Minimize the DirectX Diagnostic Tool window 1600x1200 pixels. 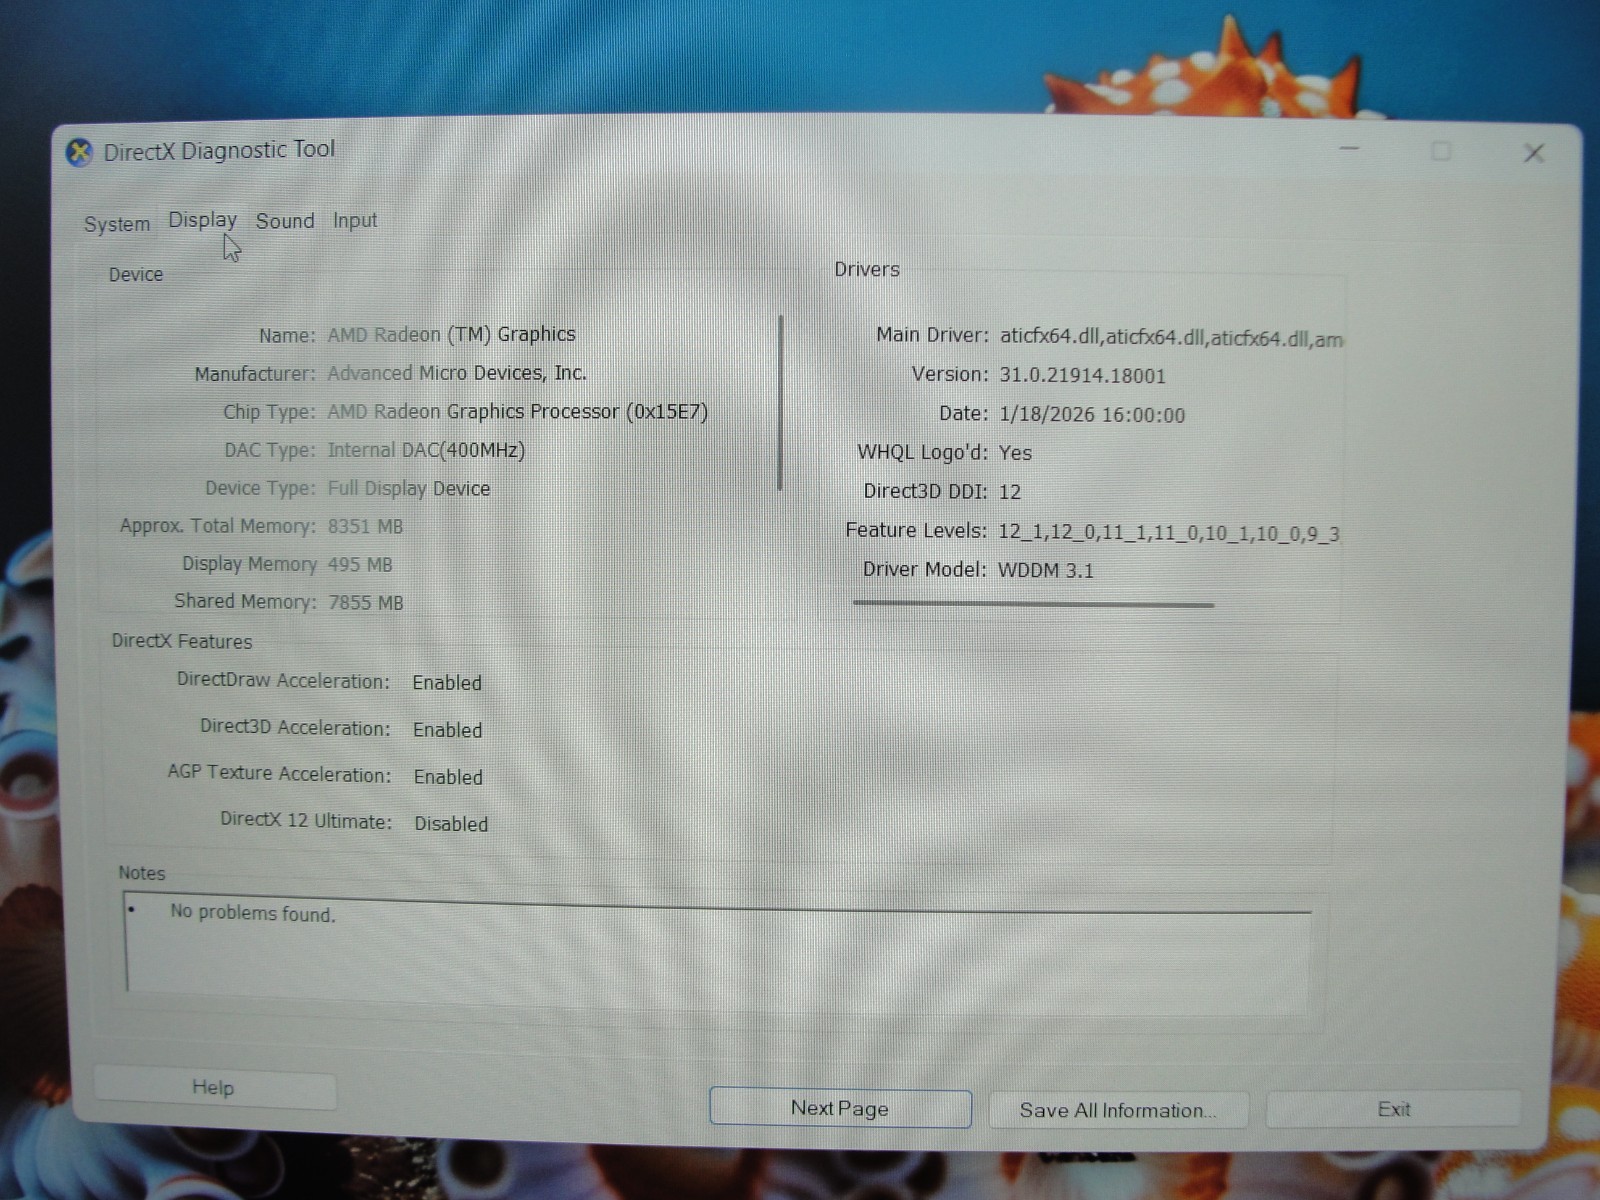coord(1349,149)
